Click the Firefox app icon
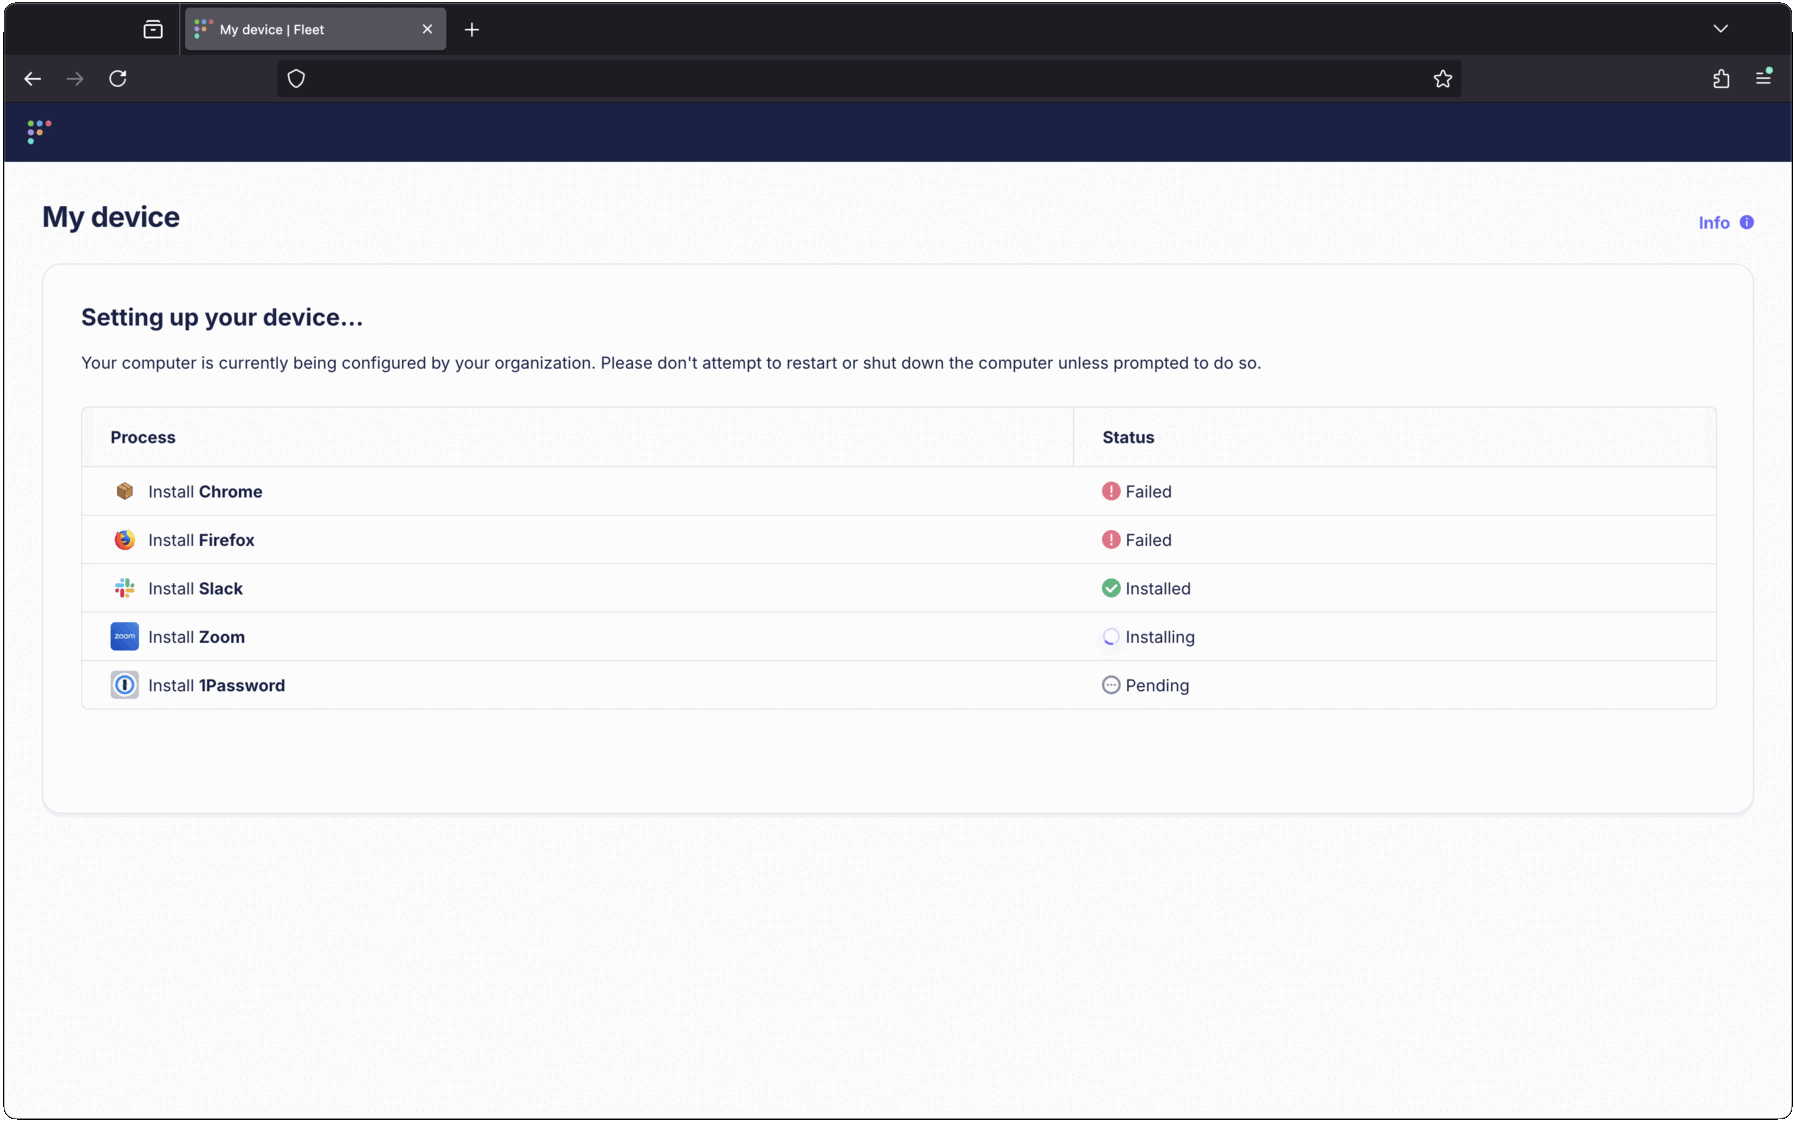1795x1122 pixels. (124, 540)
